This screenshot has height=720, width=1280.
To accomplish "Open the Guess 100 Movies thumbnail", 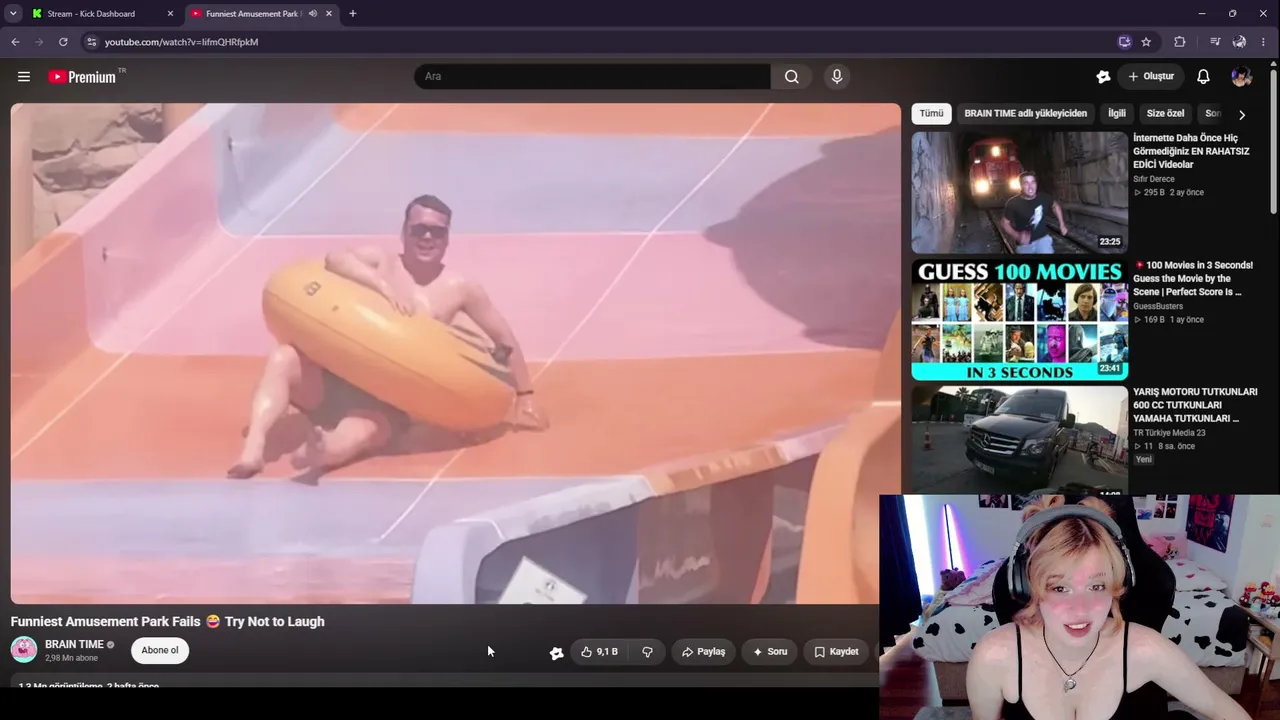I will click(1019, 320).
